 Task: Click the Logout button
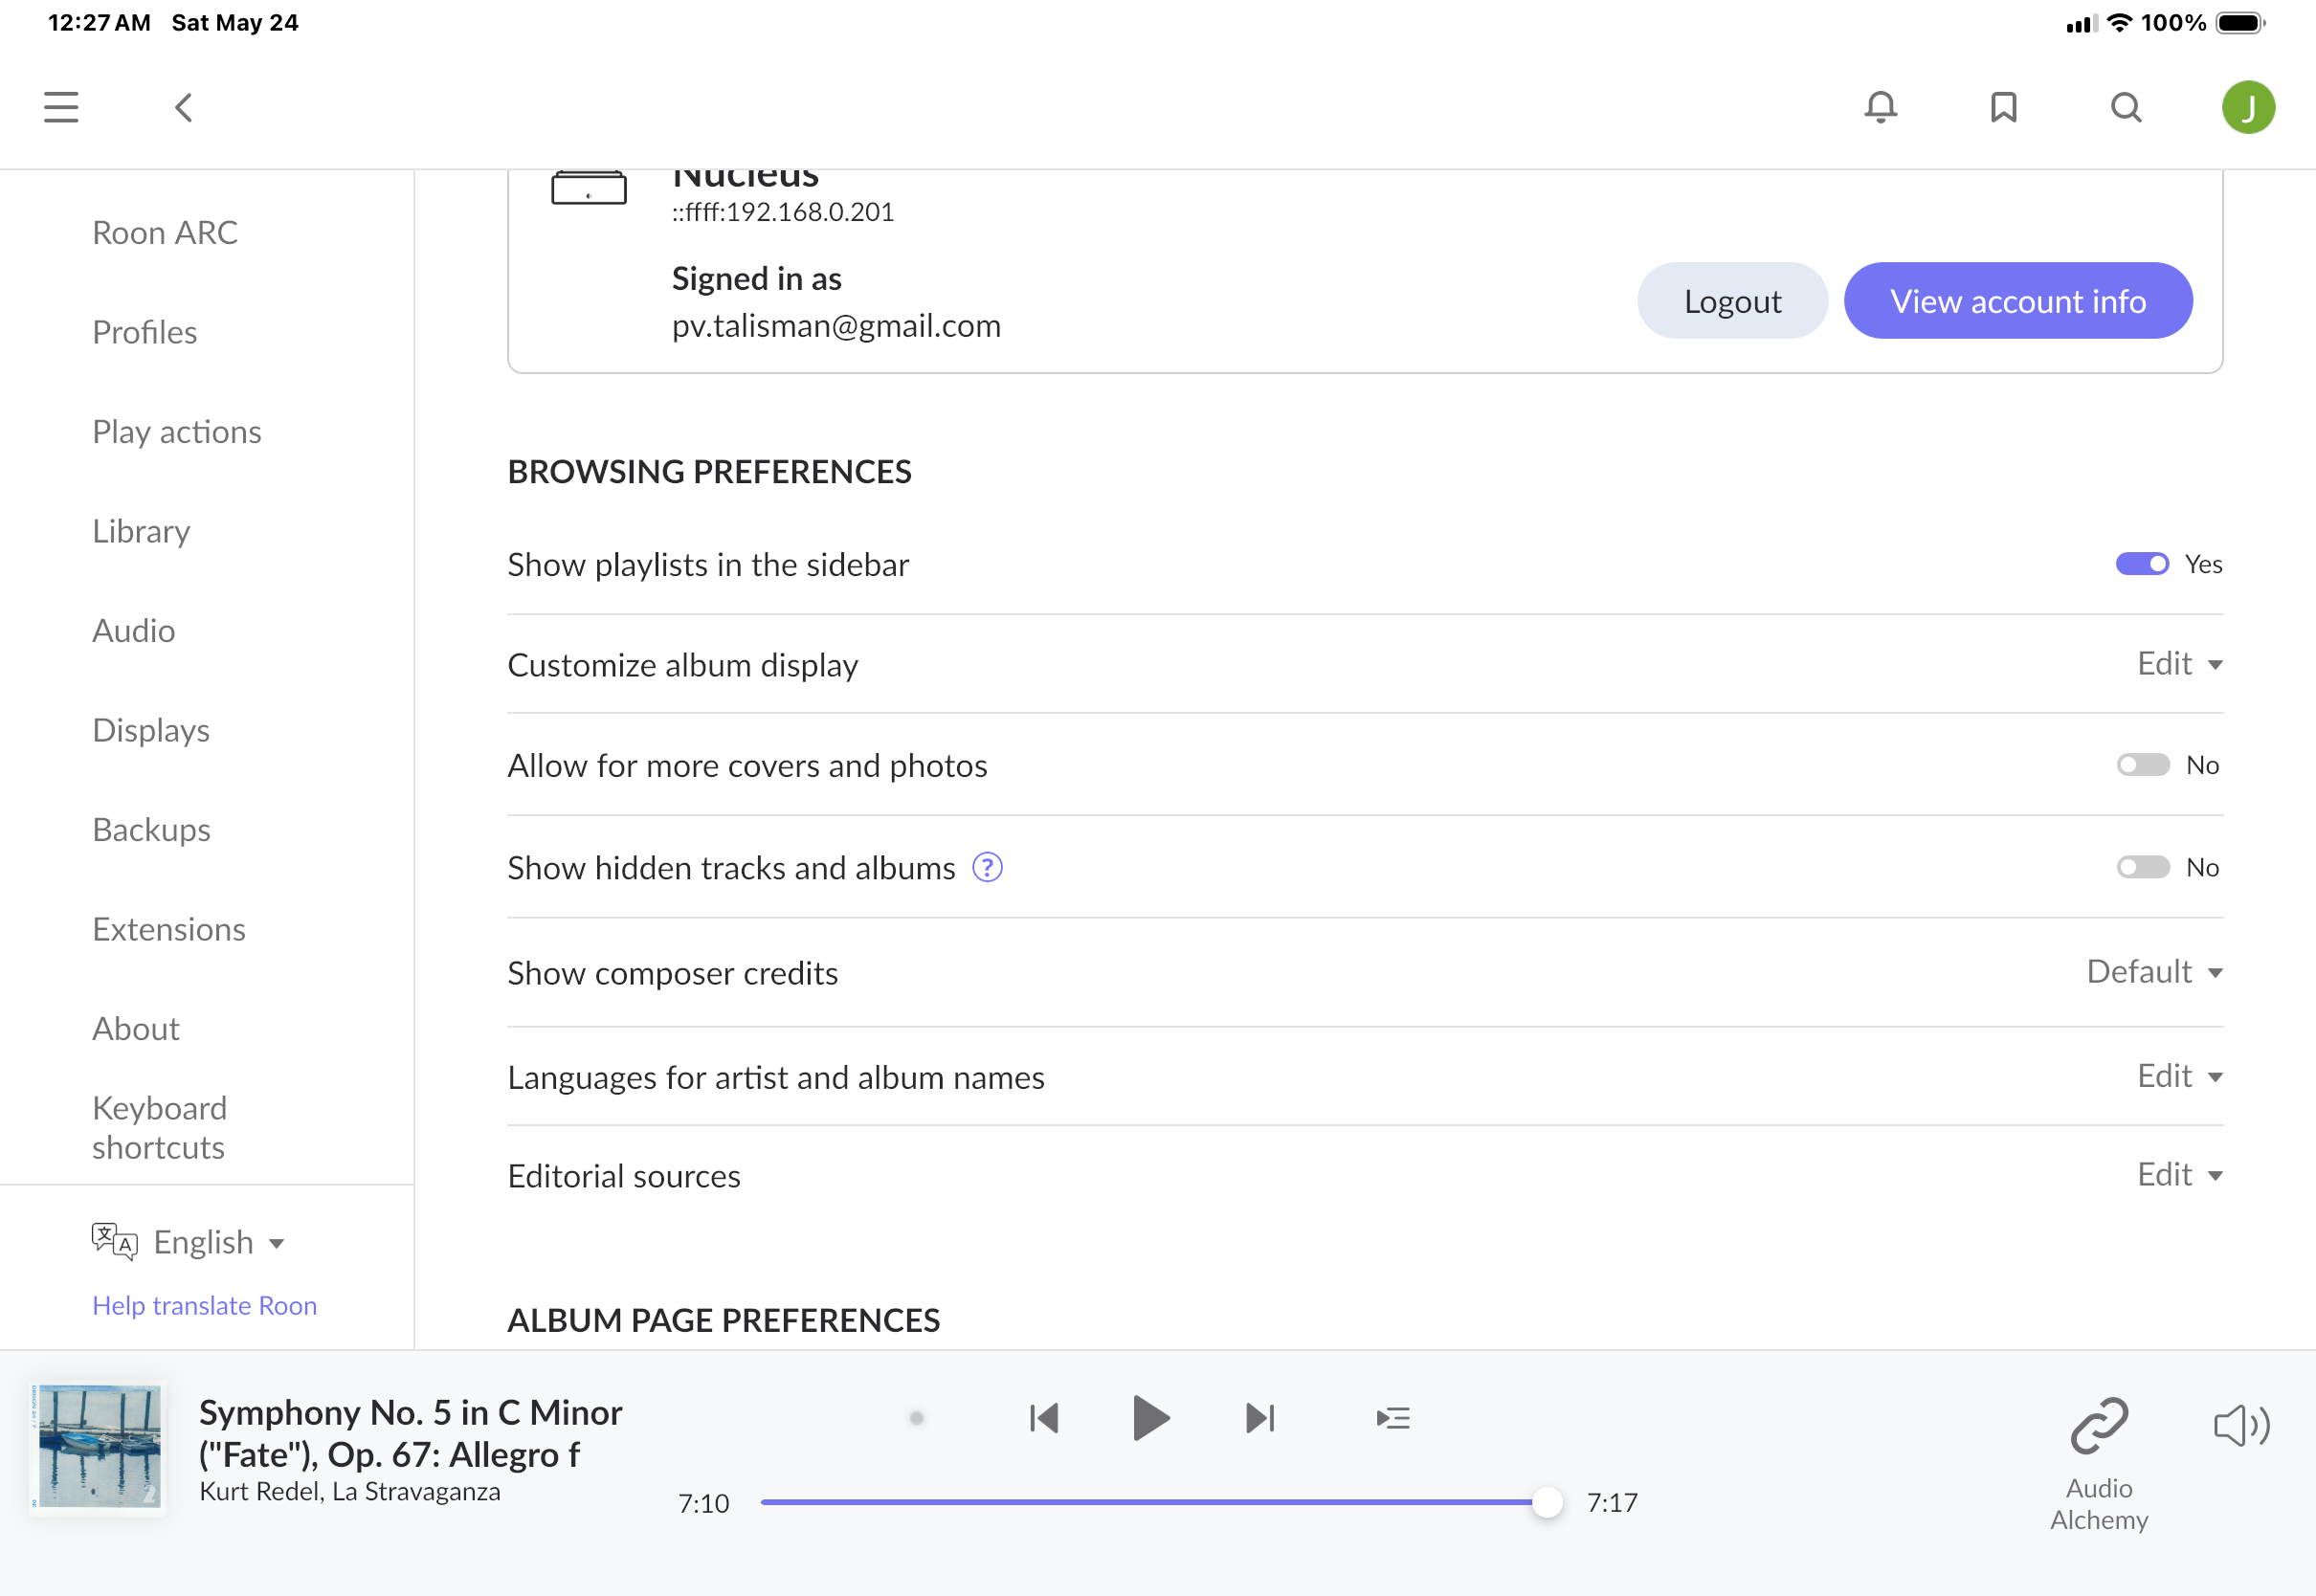tap(1732, 301)
